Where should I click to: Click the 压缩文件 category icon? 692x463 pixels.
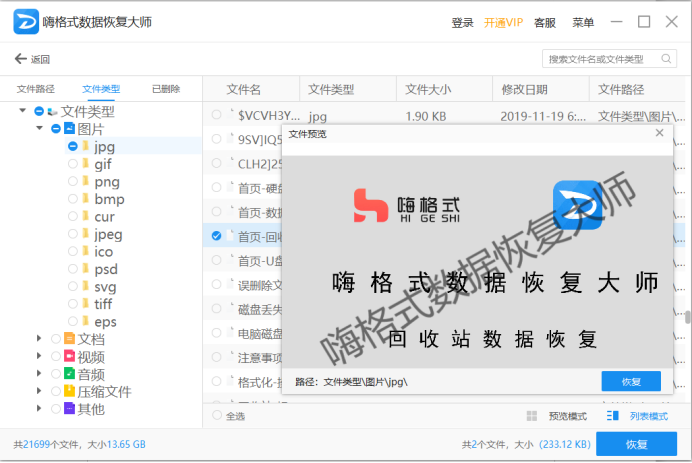(x=69, y=391)
